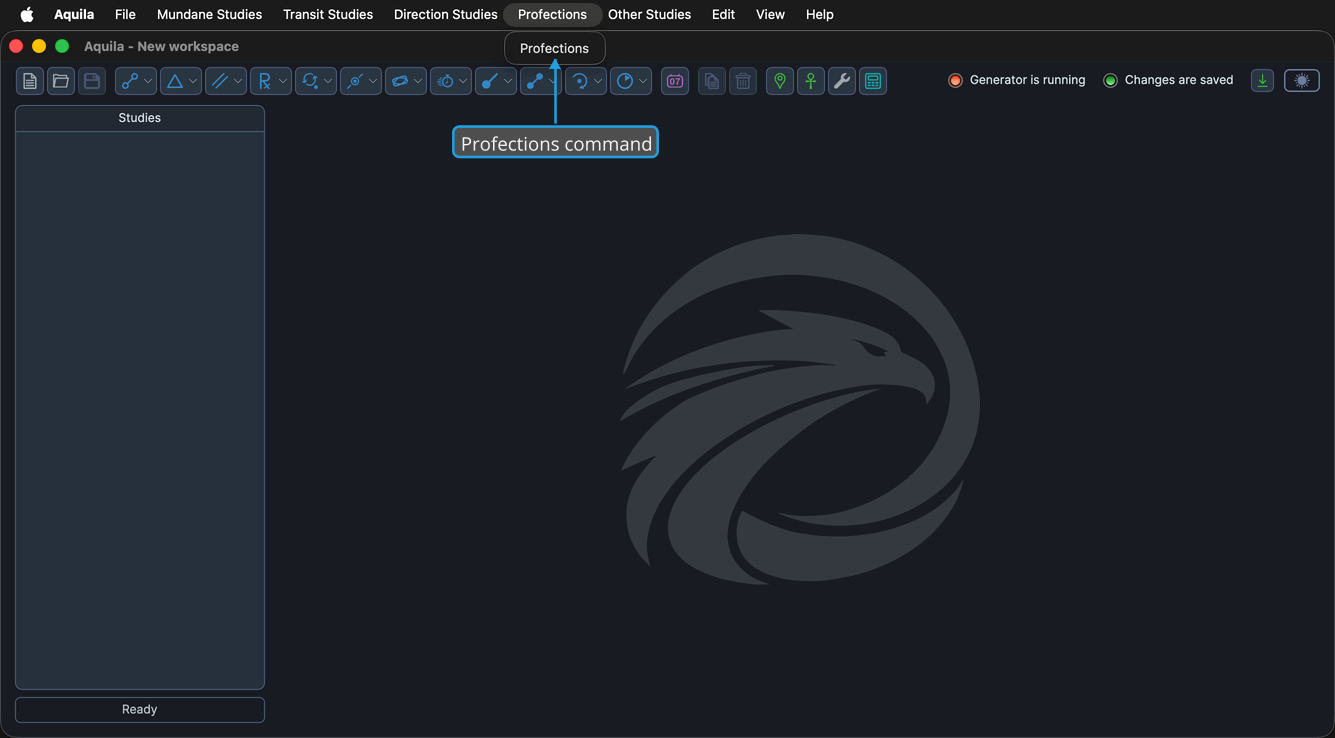Open the Other Studies menu
This screenshot has width=1335, height=738.
(650, 15)
